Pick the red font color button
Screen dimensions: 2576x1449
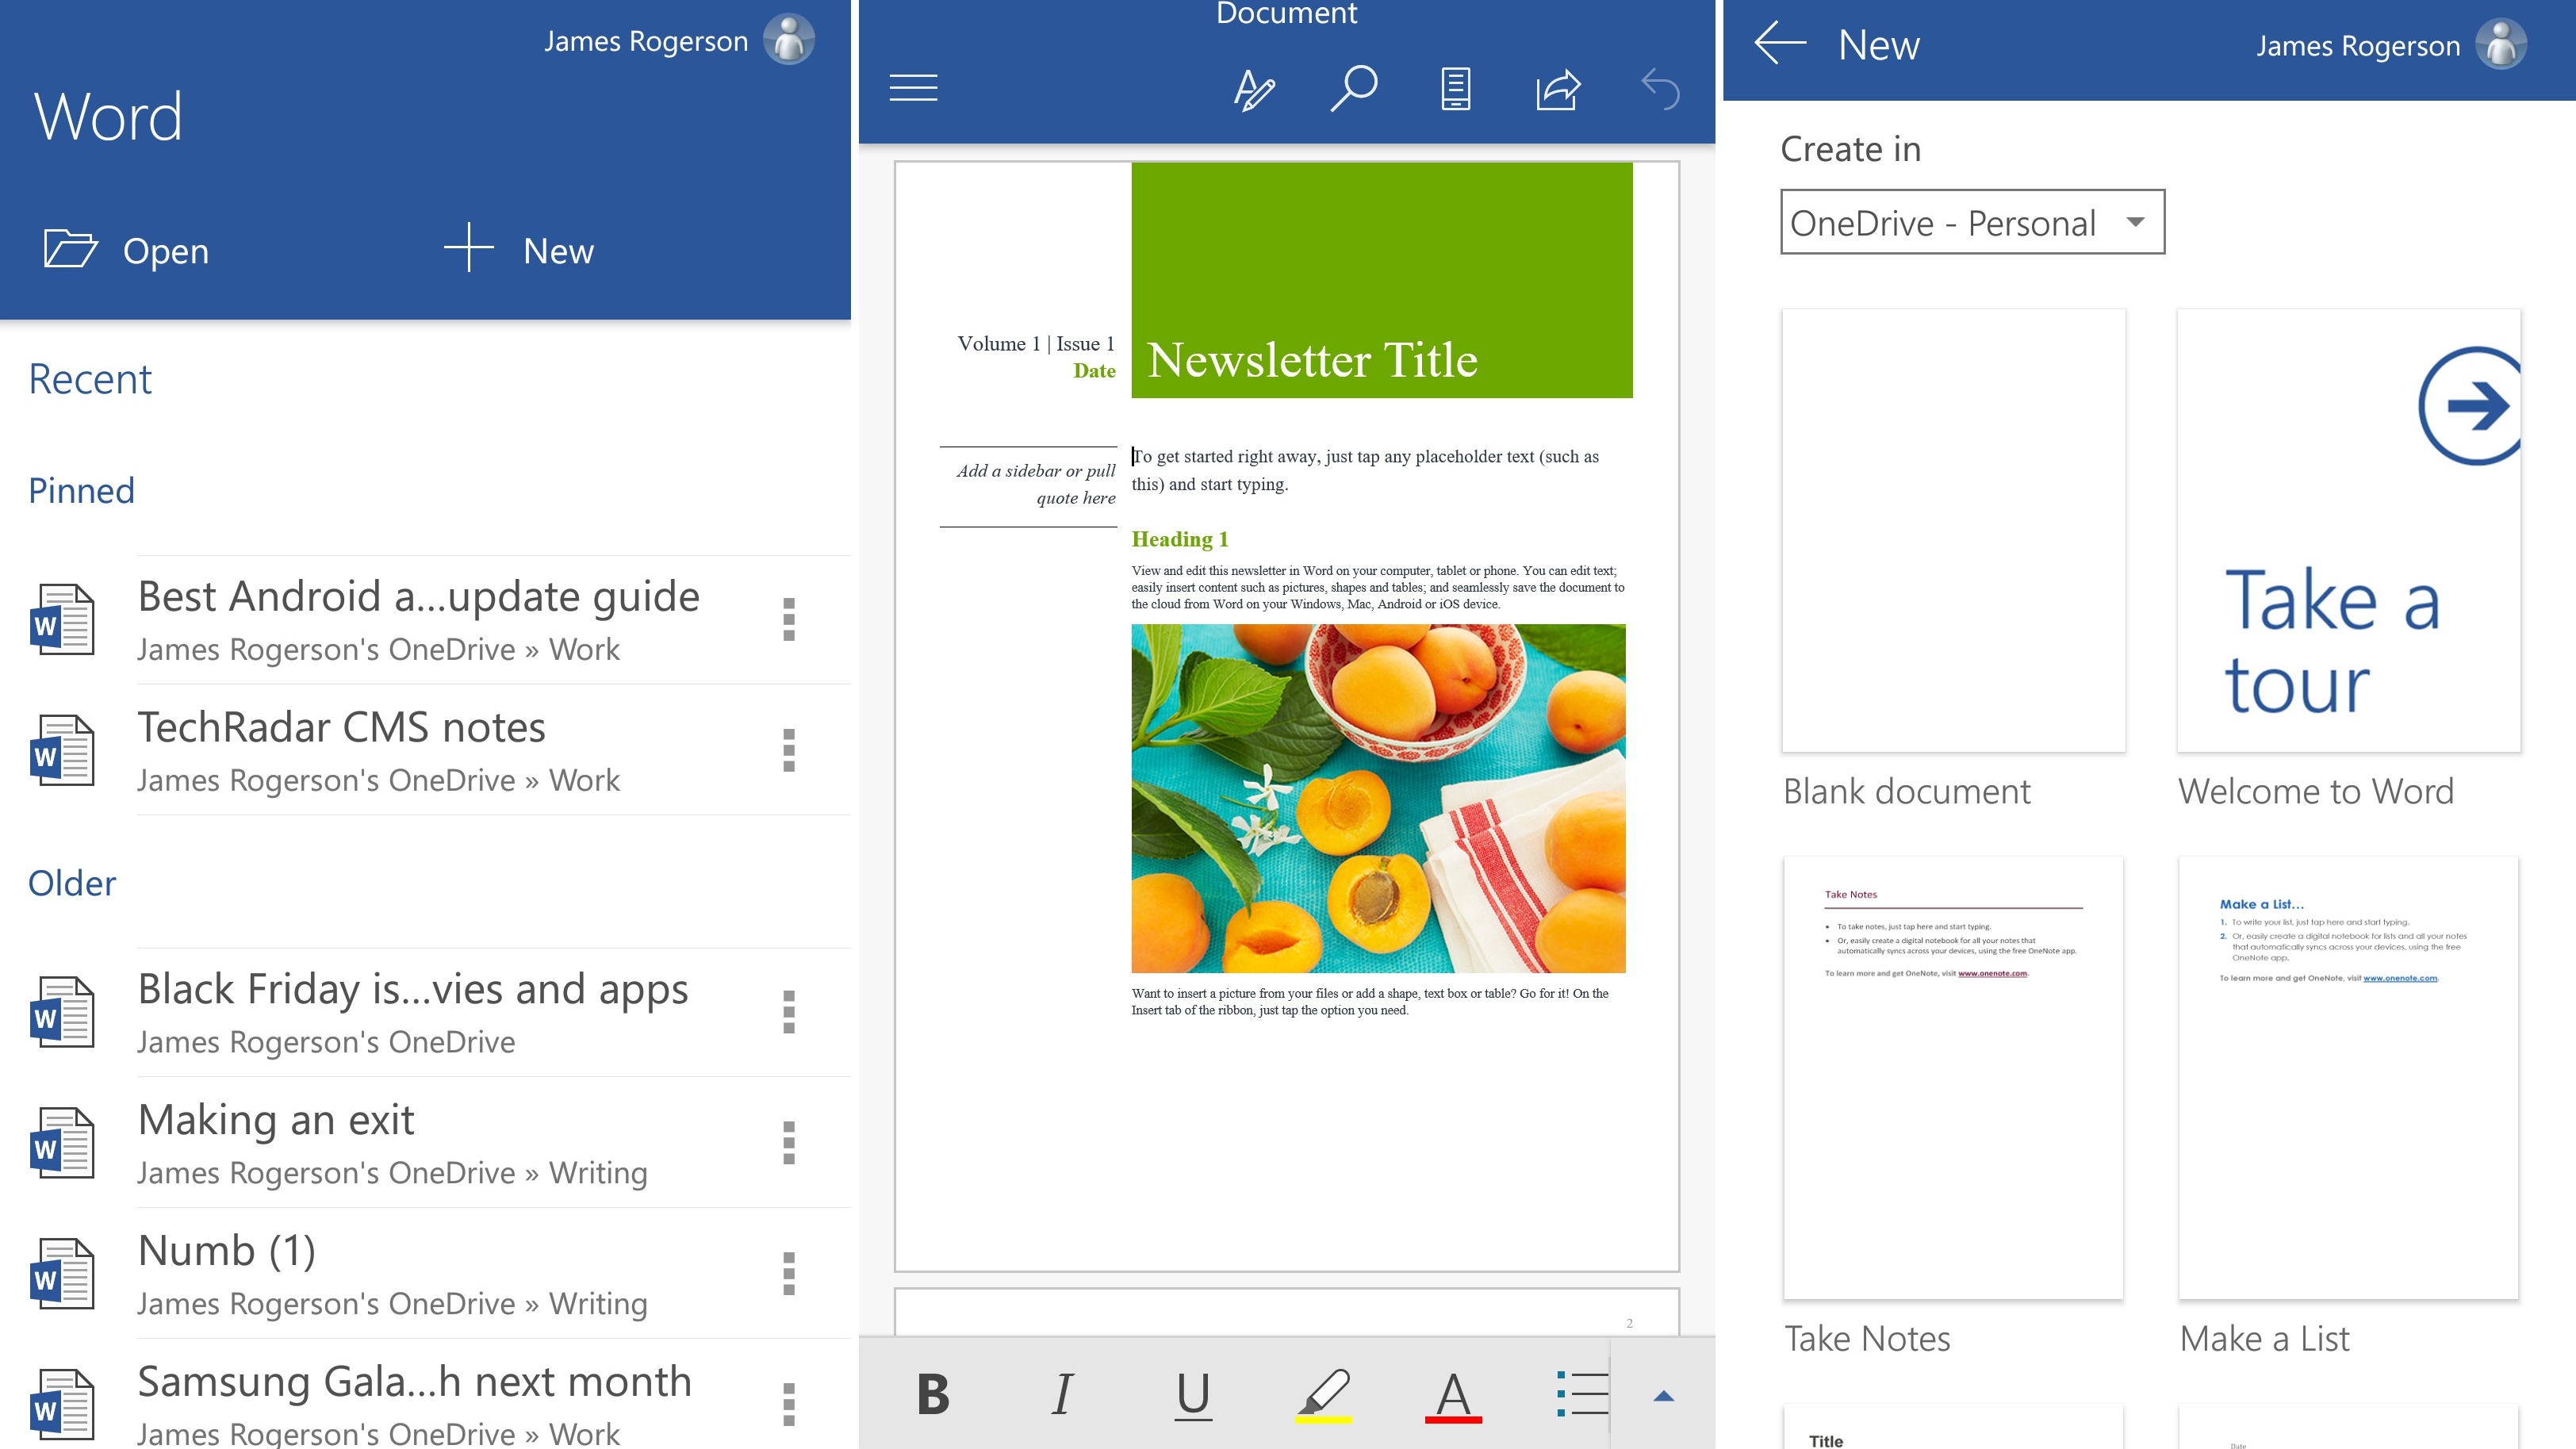point(1453,1394)
